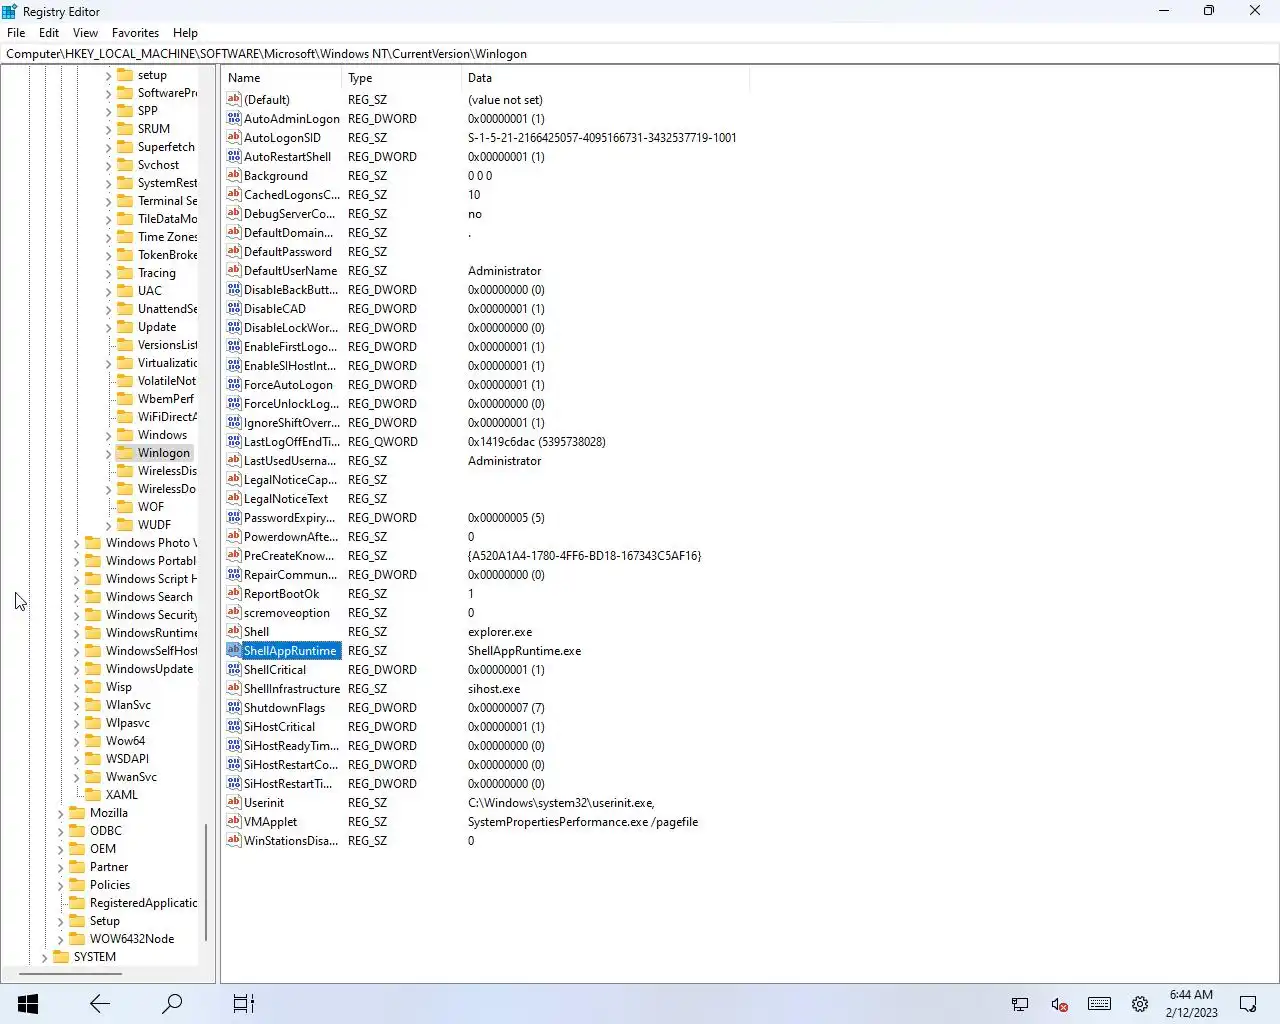
Task: Open the notification center icon
Action: pyautogui.click(x=1248, y=1004)
